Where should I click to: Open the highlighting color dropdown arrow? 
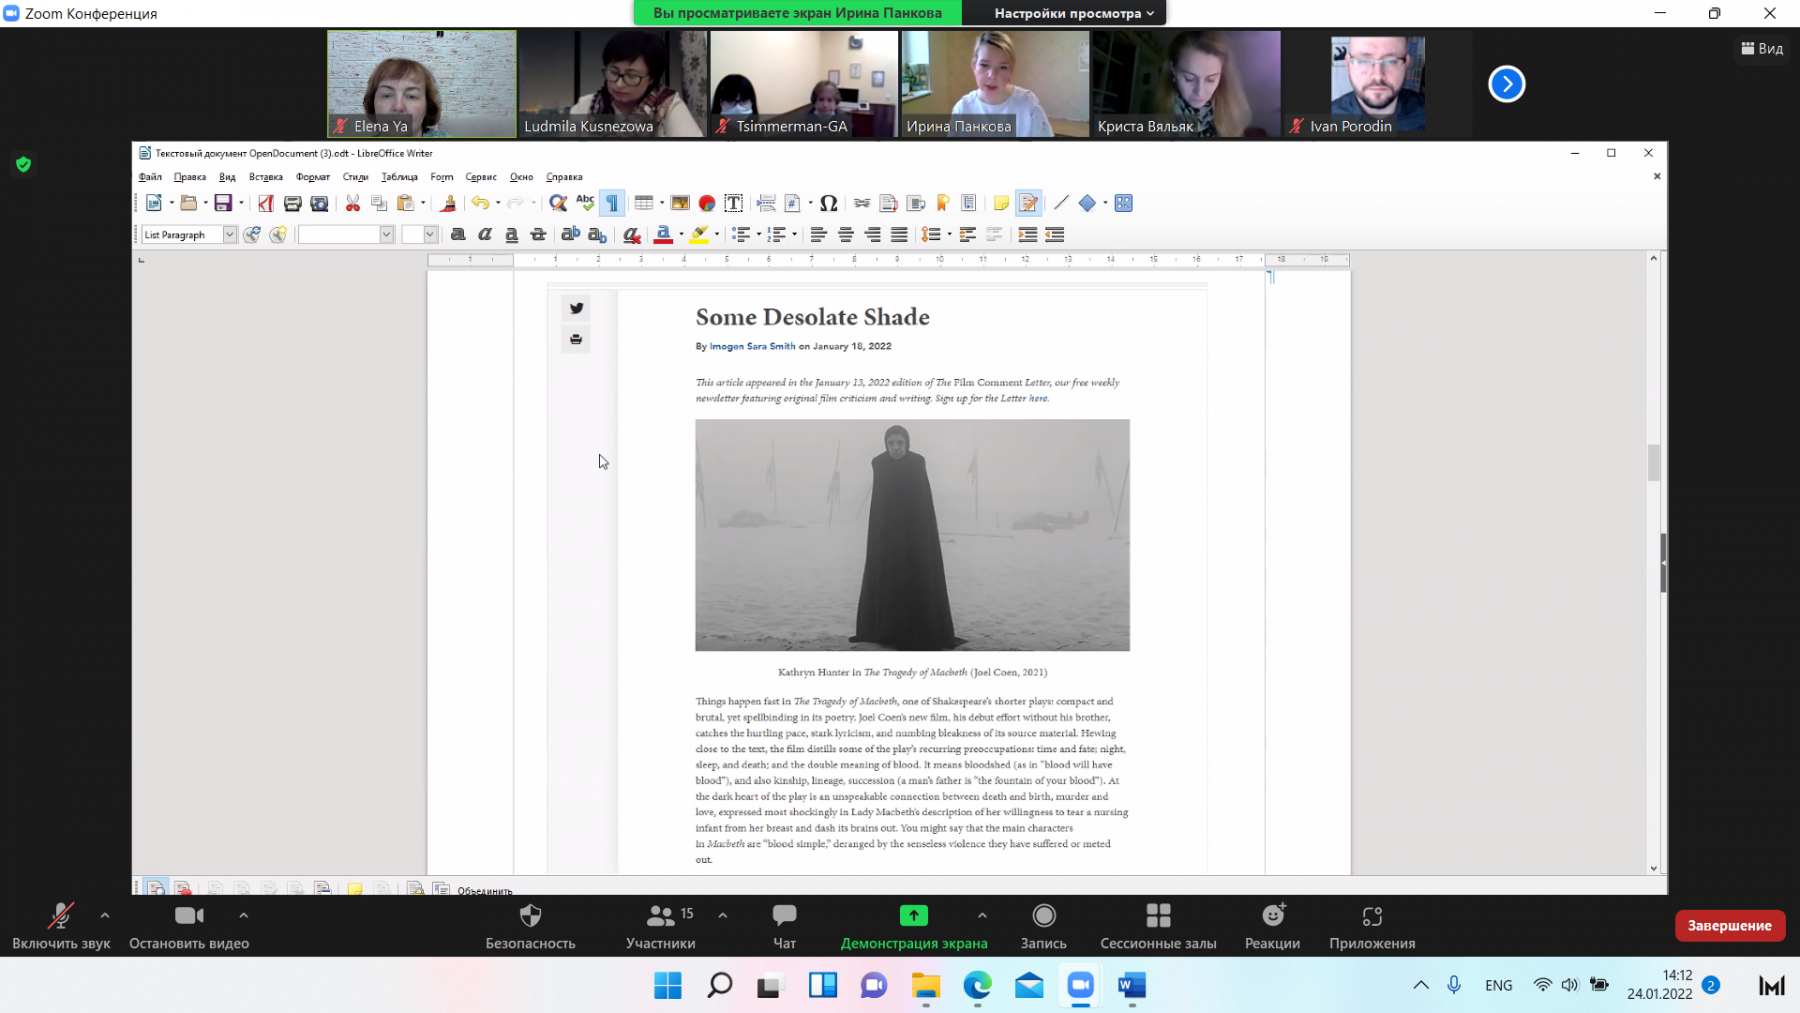tap(717, 234)
